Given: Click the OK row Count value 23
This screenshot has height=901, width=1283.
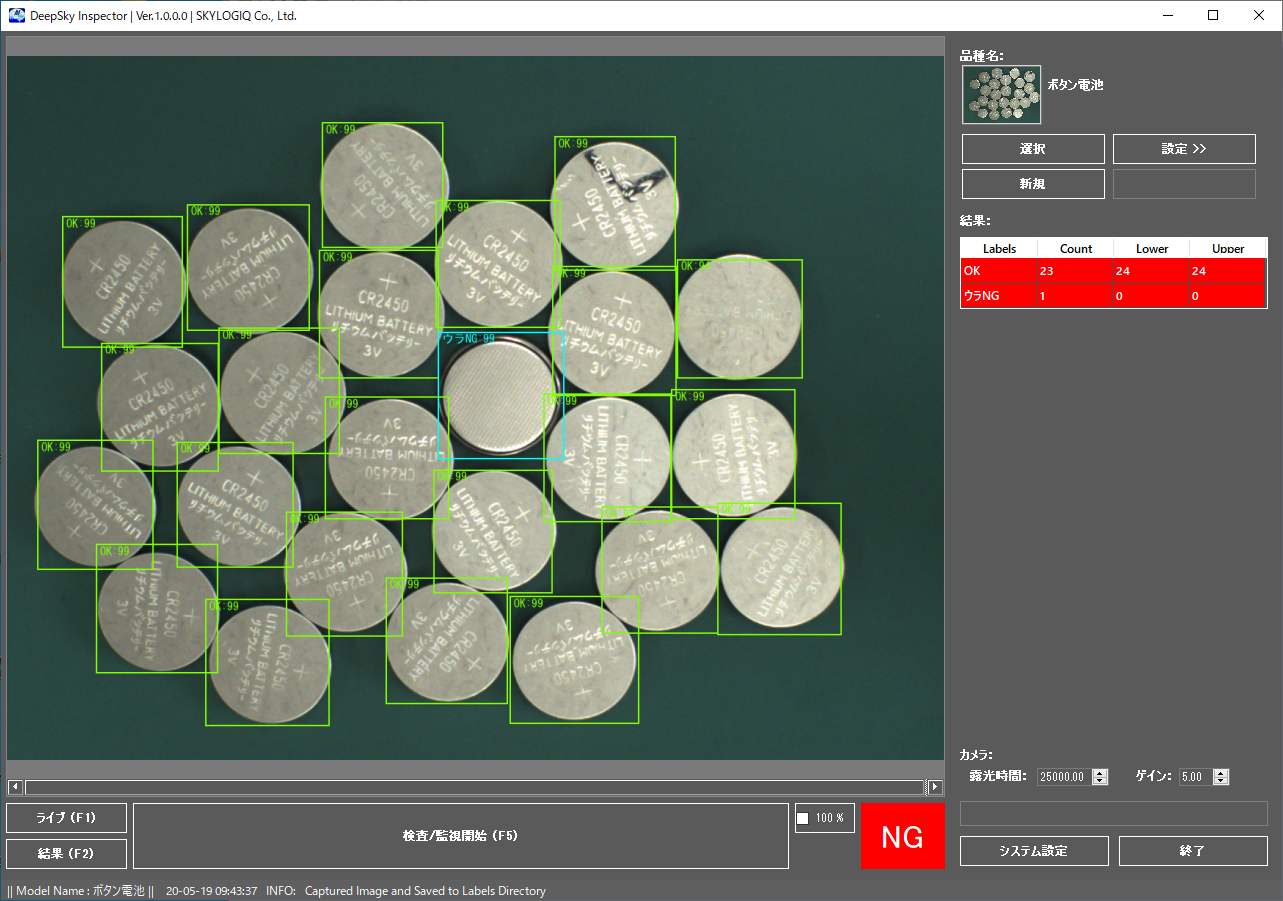Looking at the screenshot, I should pos(1076,271).
